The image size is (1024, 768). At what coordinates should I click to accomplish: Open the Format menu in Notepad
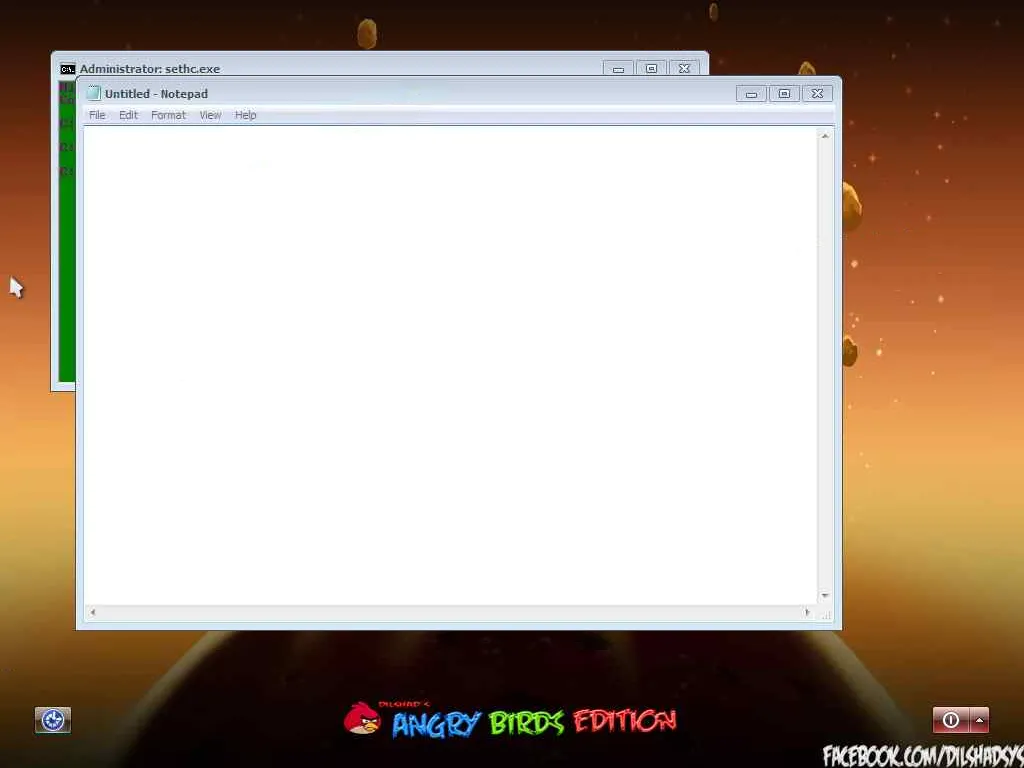168,115
